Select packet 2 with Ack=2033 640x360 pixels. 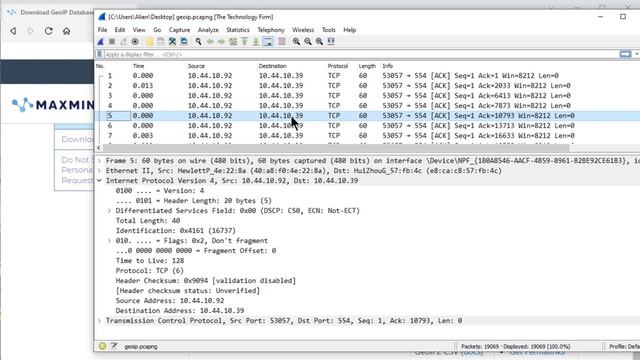point(367,86)
